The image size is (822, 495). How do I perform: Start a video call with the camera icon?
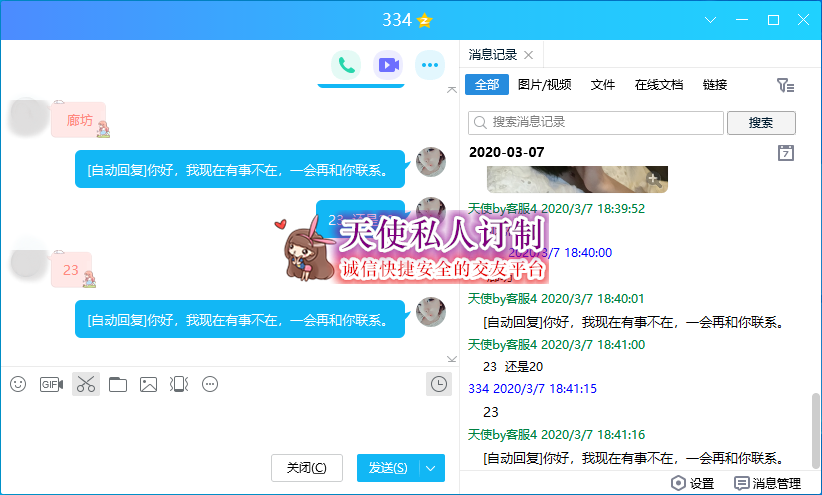coord(388,65)
